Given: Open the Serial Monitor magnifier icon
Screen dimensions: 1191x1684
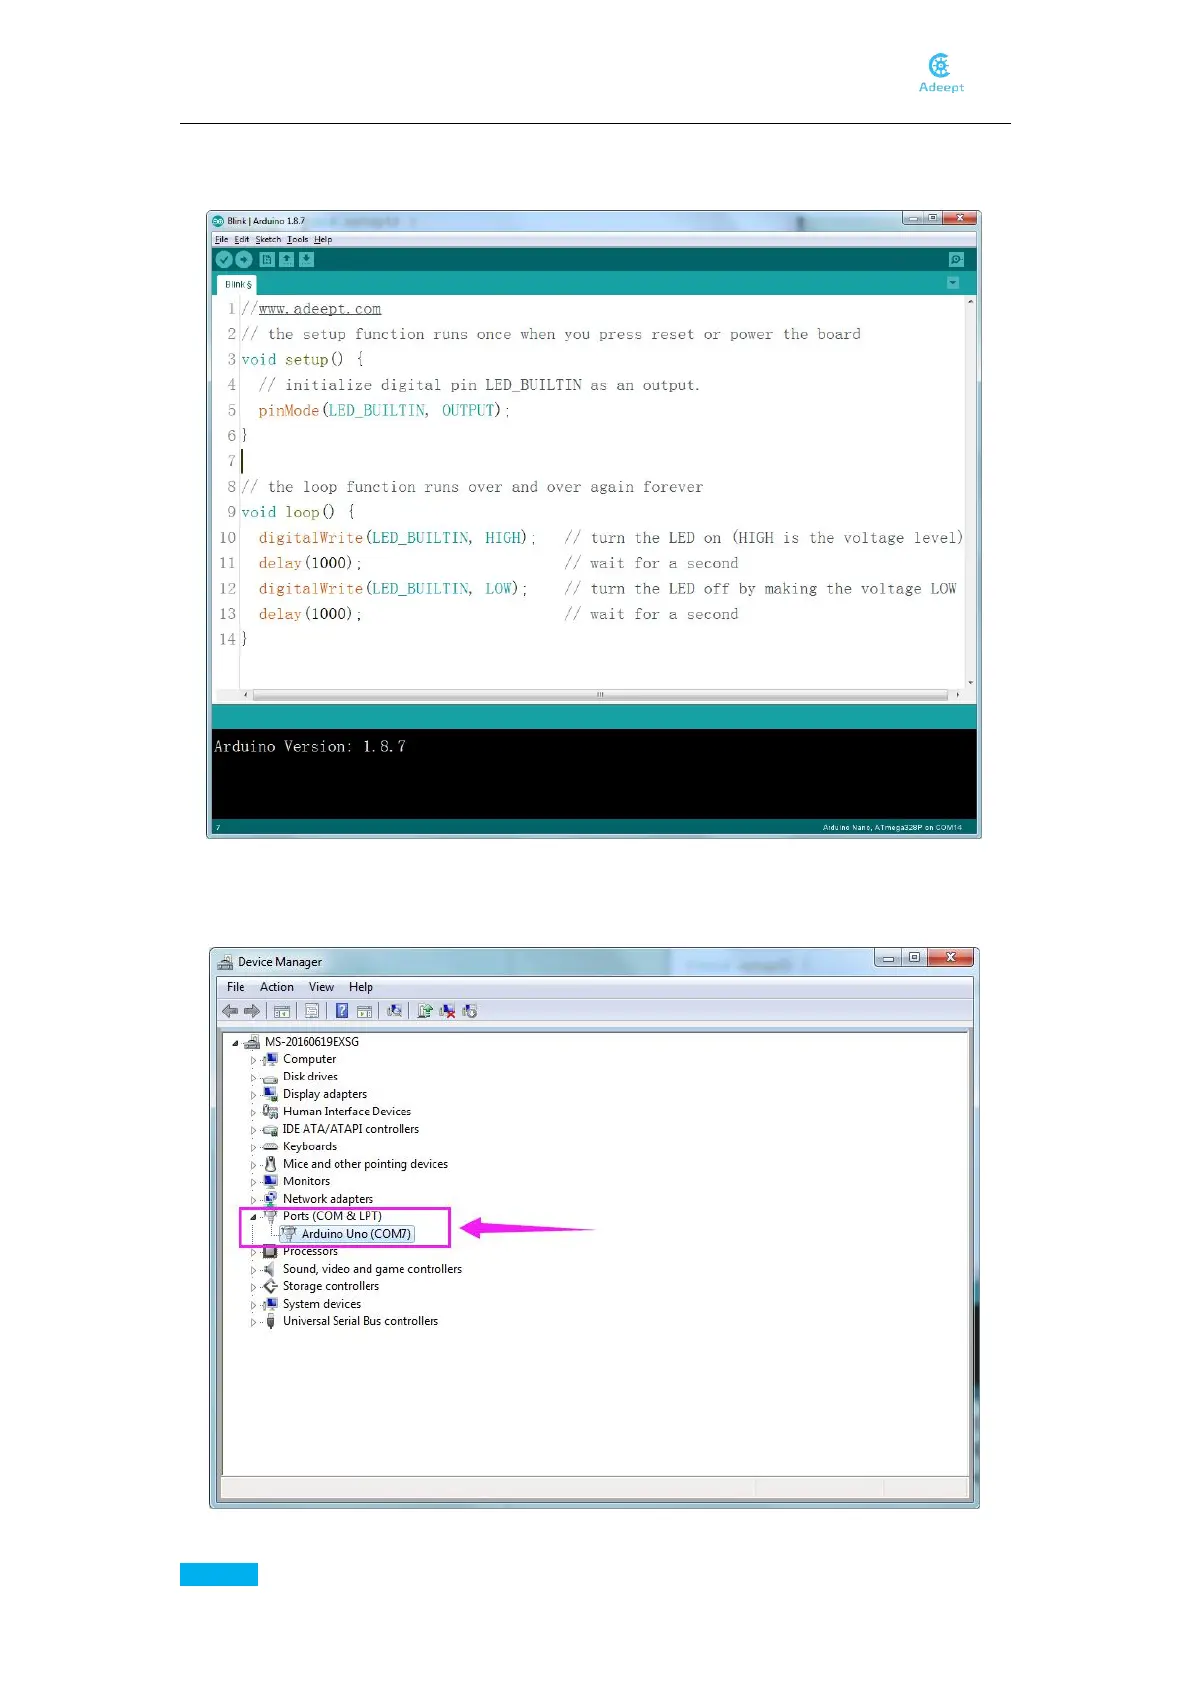Looking at the screenshot, I should coord(956,259).
